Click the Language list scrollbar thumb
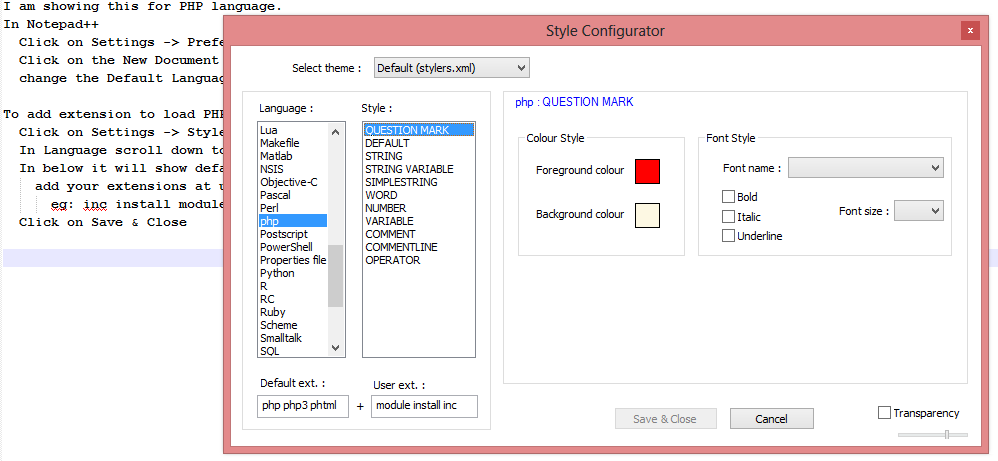Image resolution: width=998 pixels, height=461 pixels. 335,276
